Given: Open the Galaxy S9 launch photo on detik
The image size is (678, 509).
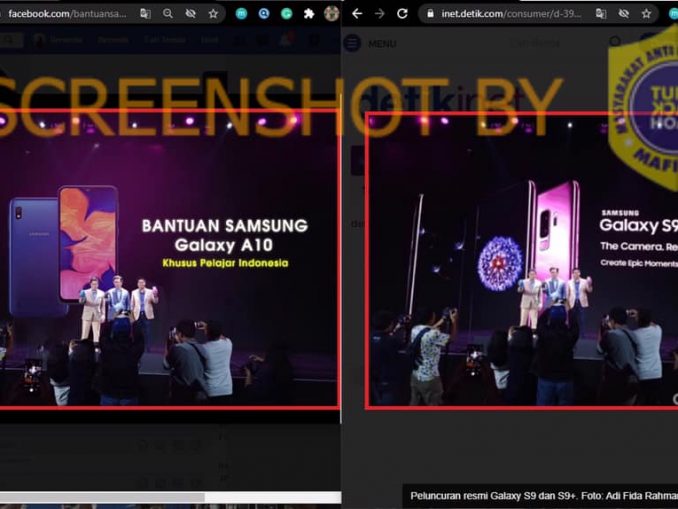Looking at the screenshot, I should point(522,260).
